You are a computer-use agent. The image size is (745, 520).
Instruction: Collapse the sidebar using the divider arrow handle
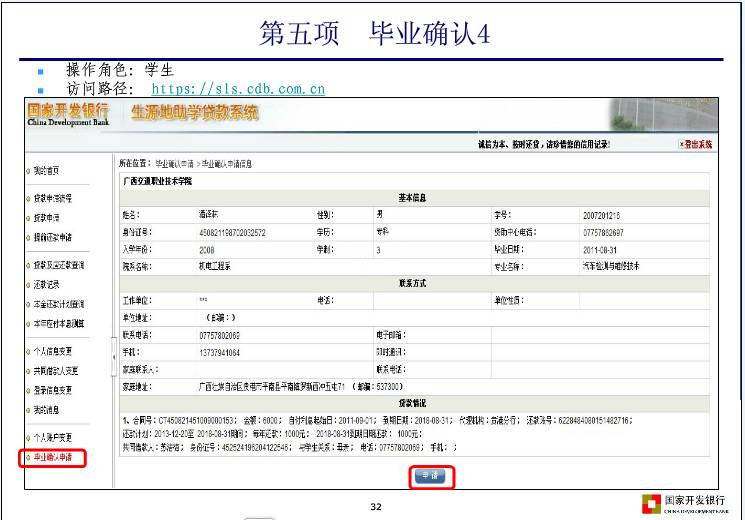point(112,342)
